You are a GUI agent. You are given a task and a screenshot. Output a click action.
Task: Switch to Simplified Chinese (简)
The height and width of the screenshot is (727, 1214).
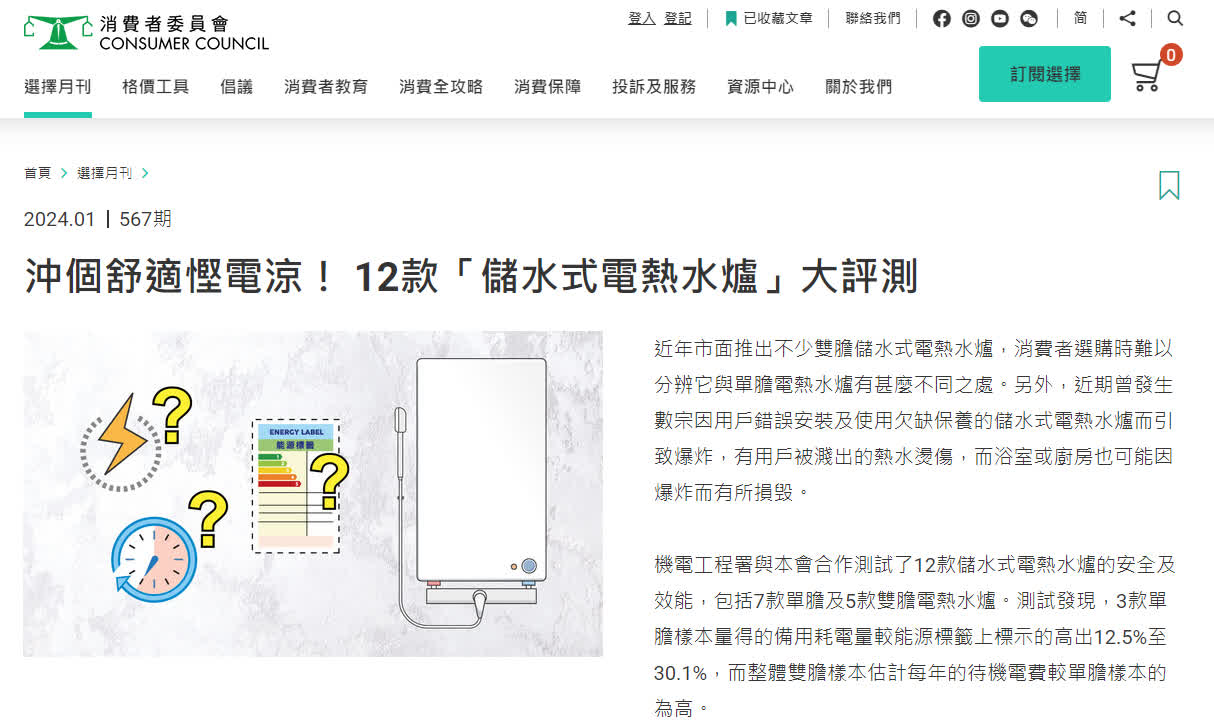pyautogui.click(x=1081, y=18)
